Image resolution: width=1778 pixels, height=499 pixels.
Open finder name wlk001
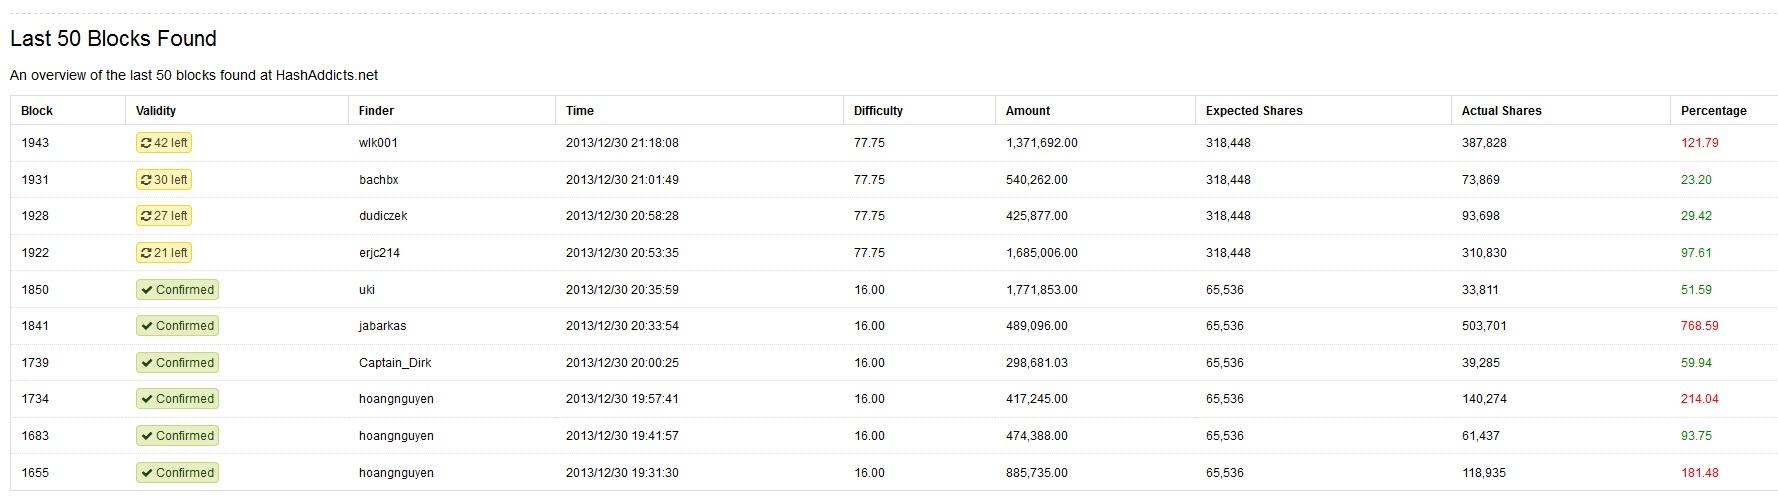point(378,143)
